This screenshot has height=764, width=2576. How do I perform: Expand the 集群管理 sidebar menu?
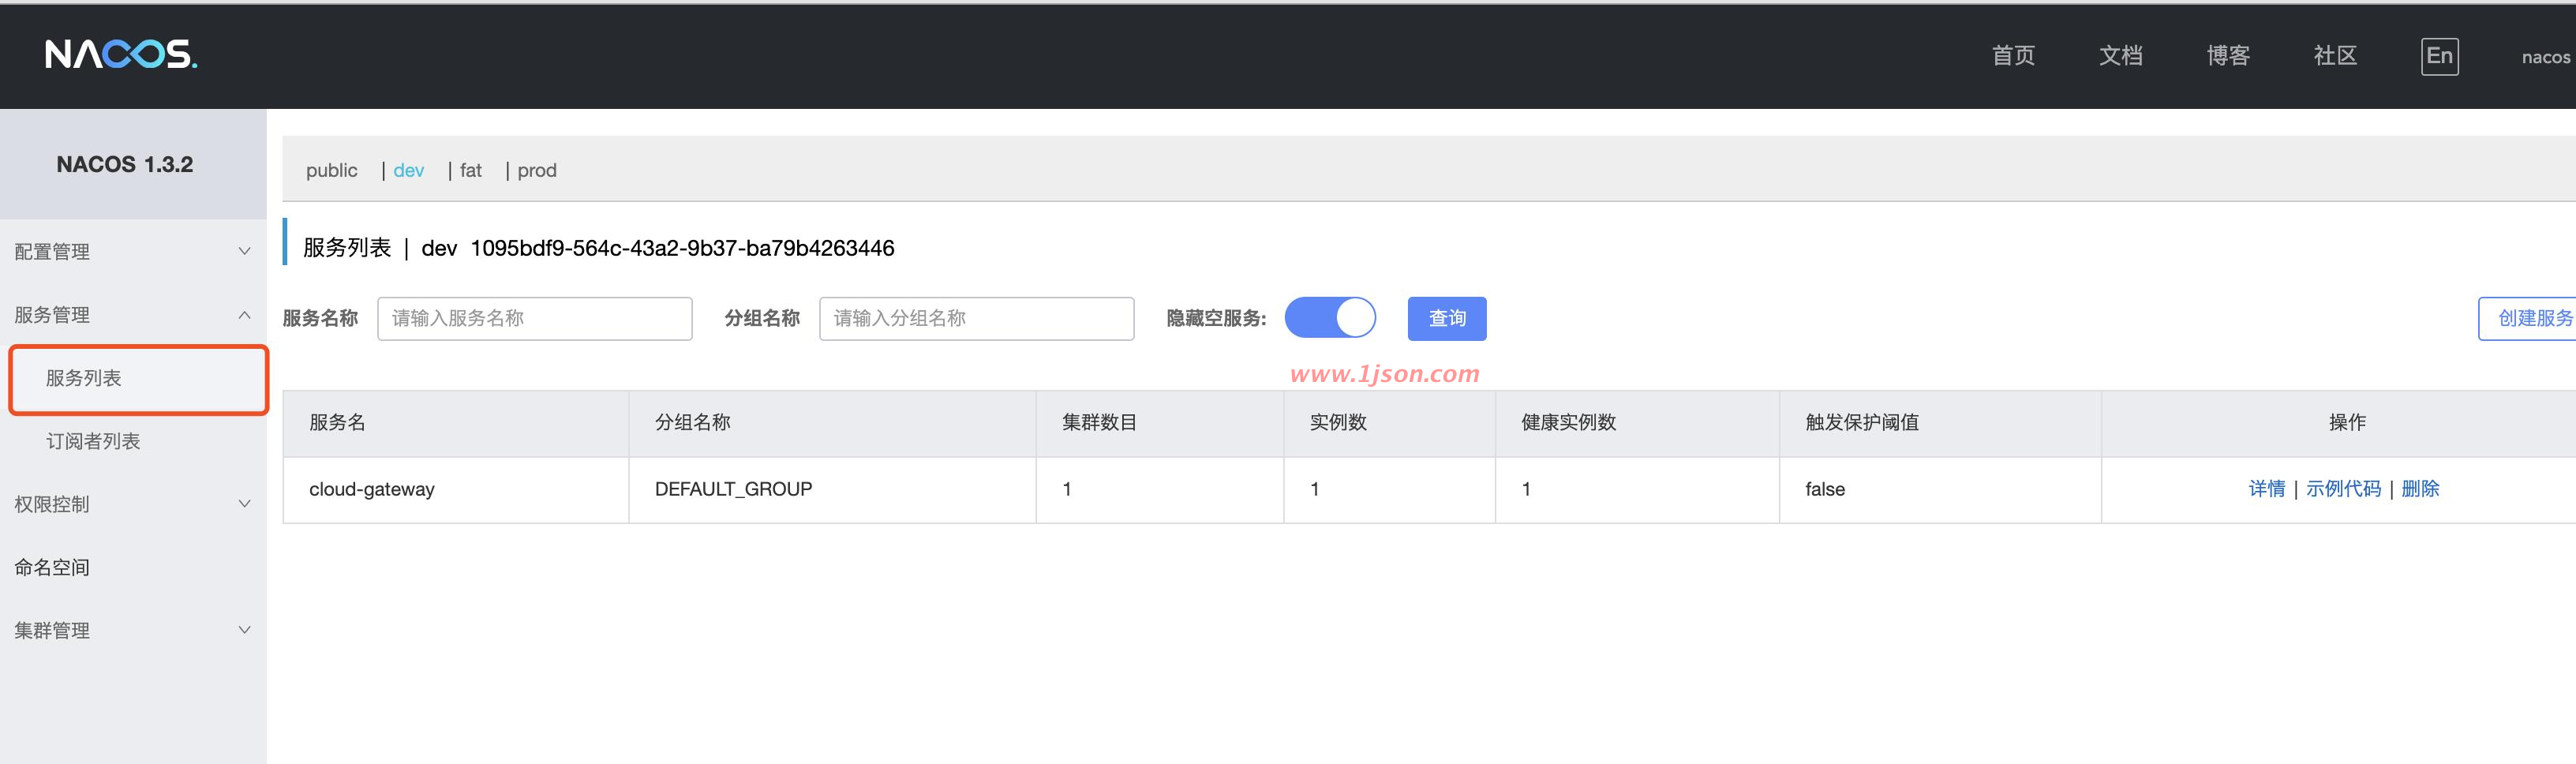(x=132, y=630)
